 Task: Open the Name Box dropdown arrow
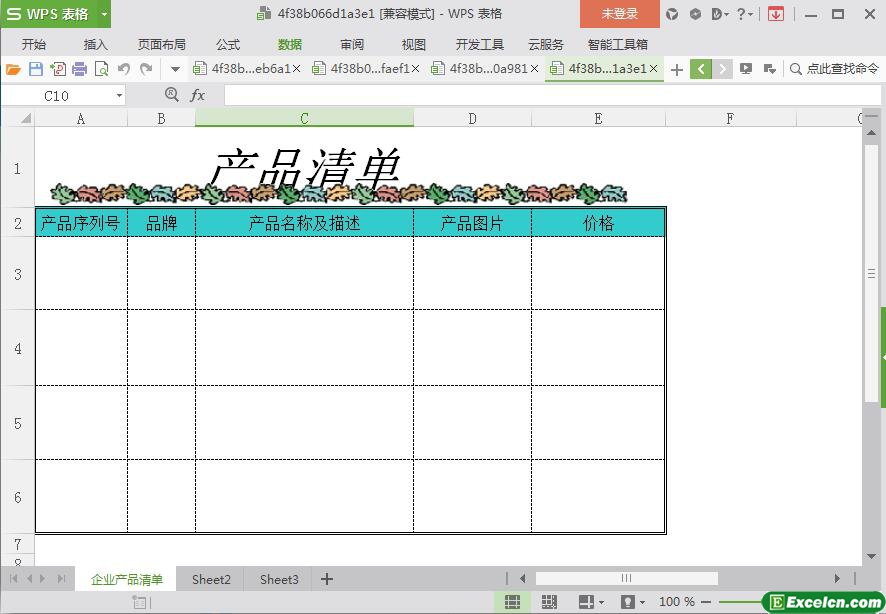[x=119, y=95]
